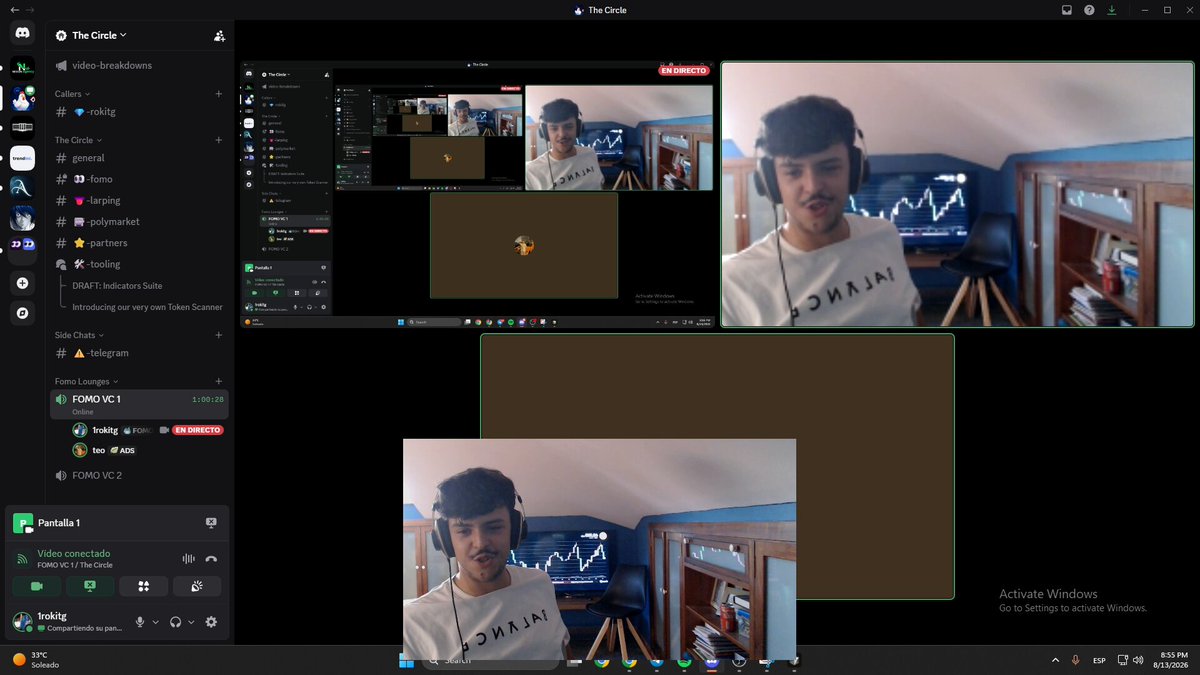Disconnect from the voice call
The width and height of the screenshot is (1200, 675).
[211, 559]
